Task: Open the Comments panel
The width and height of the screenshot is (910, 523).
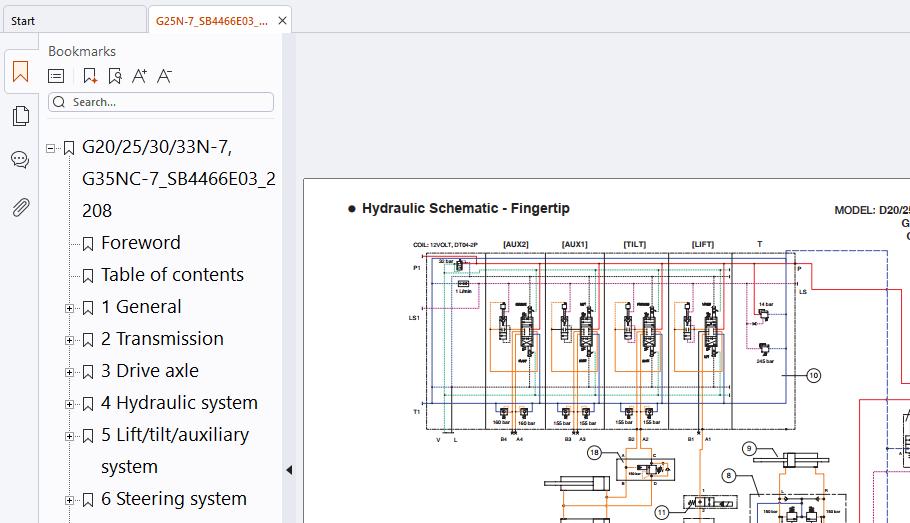Action: coord(20,160)
